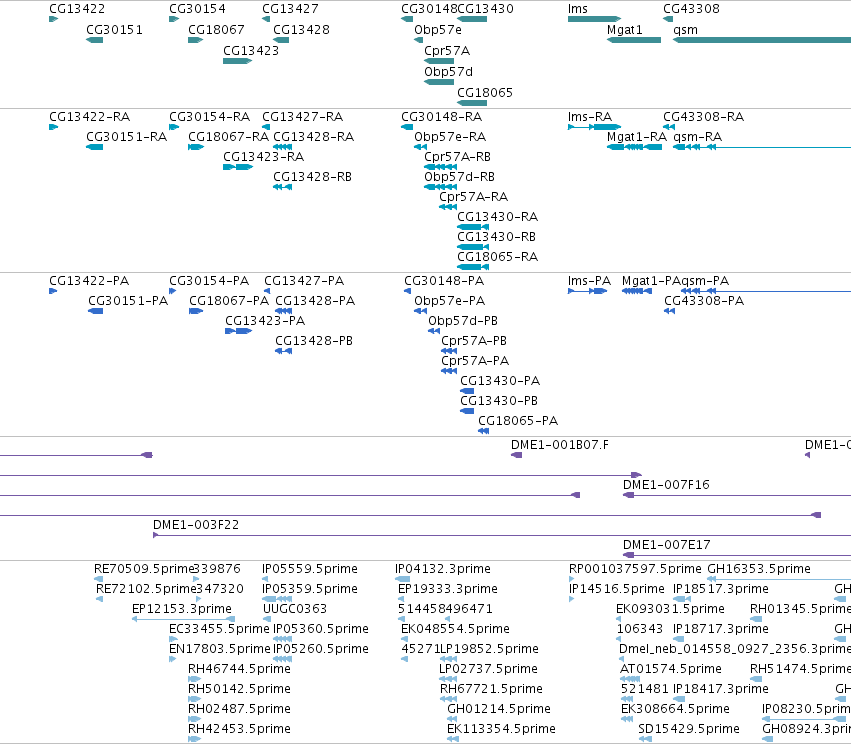
Task: Click the Mgat1 gene label
Action: [x=625, y=30]
